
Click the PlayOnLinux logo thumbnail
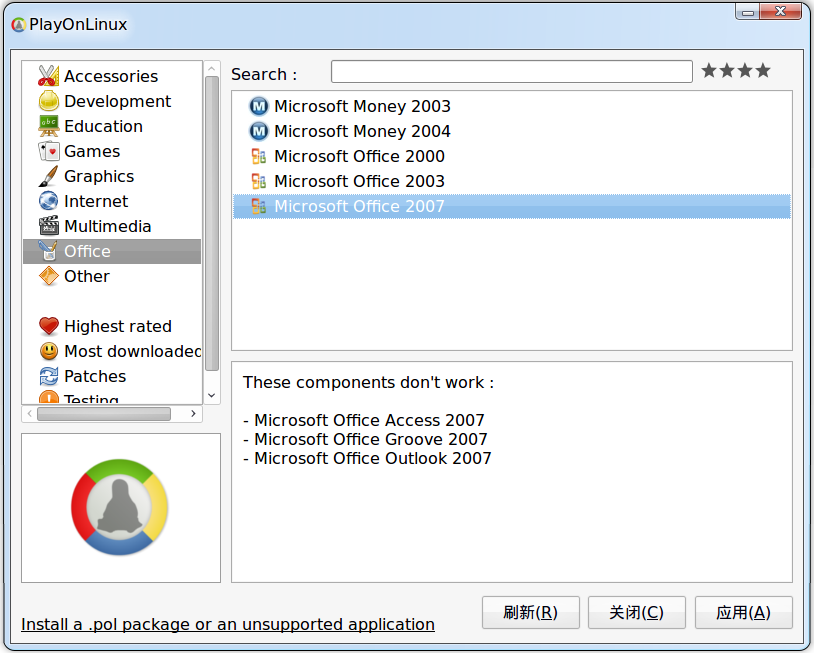pyautogui.click(x=120, y=507)
